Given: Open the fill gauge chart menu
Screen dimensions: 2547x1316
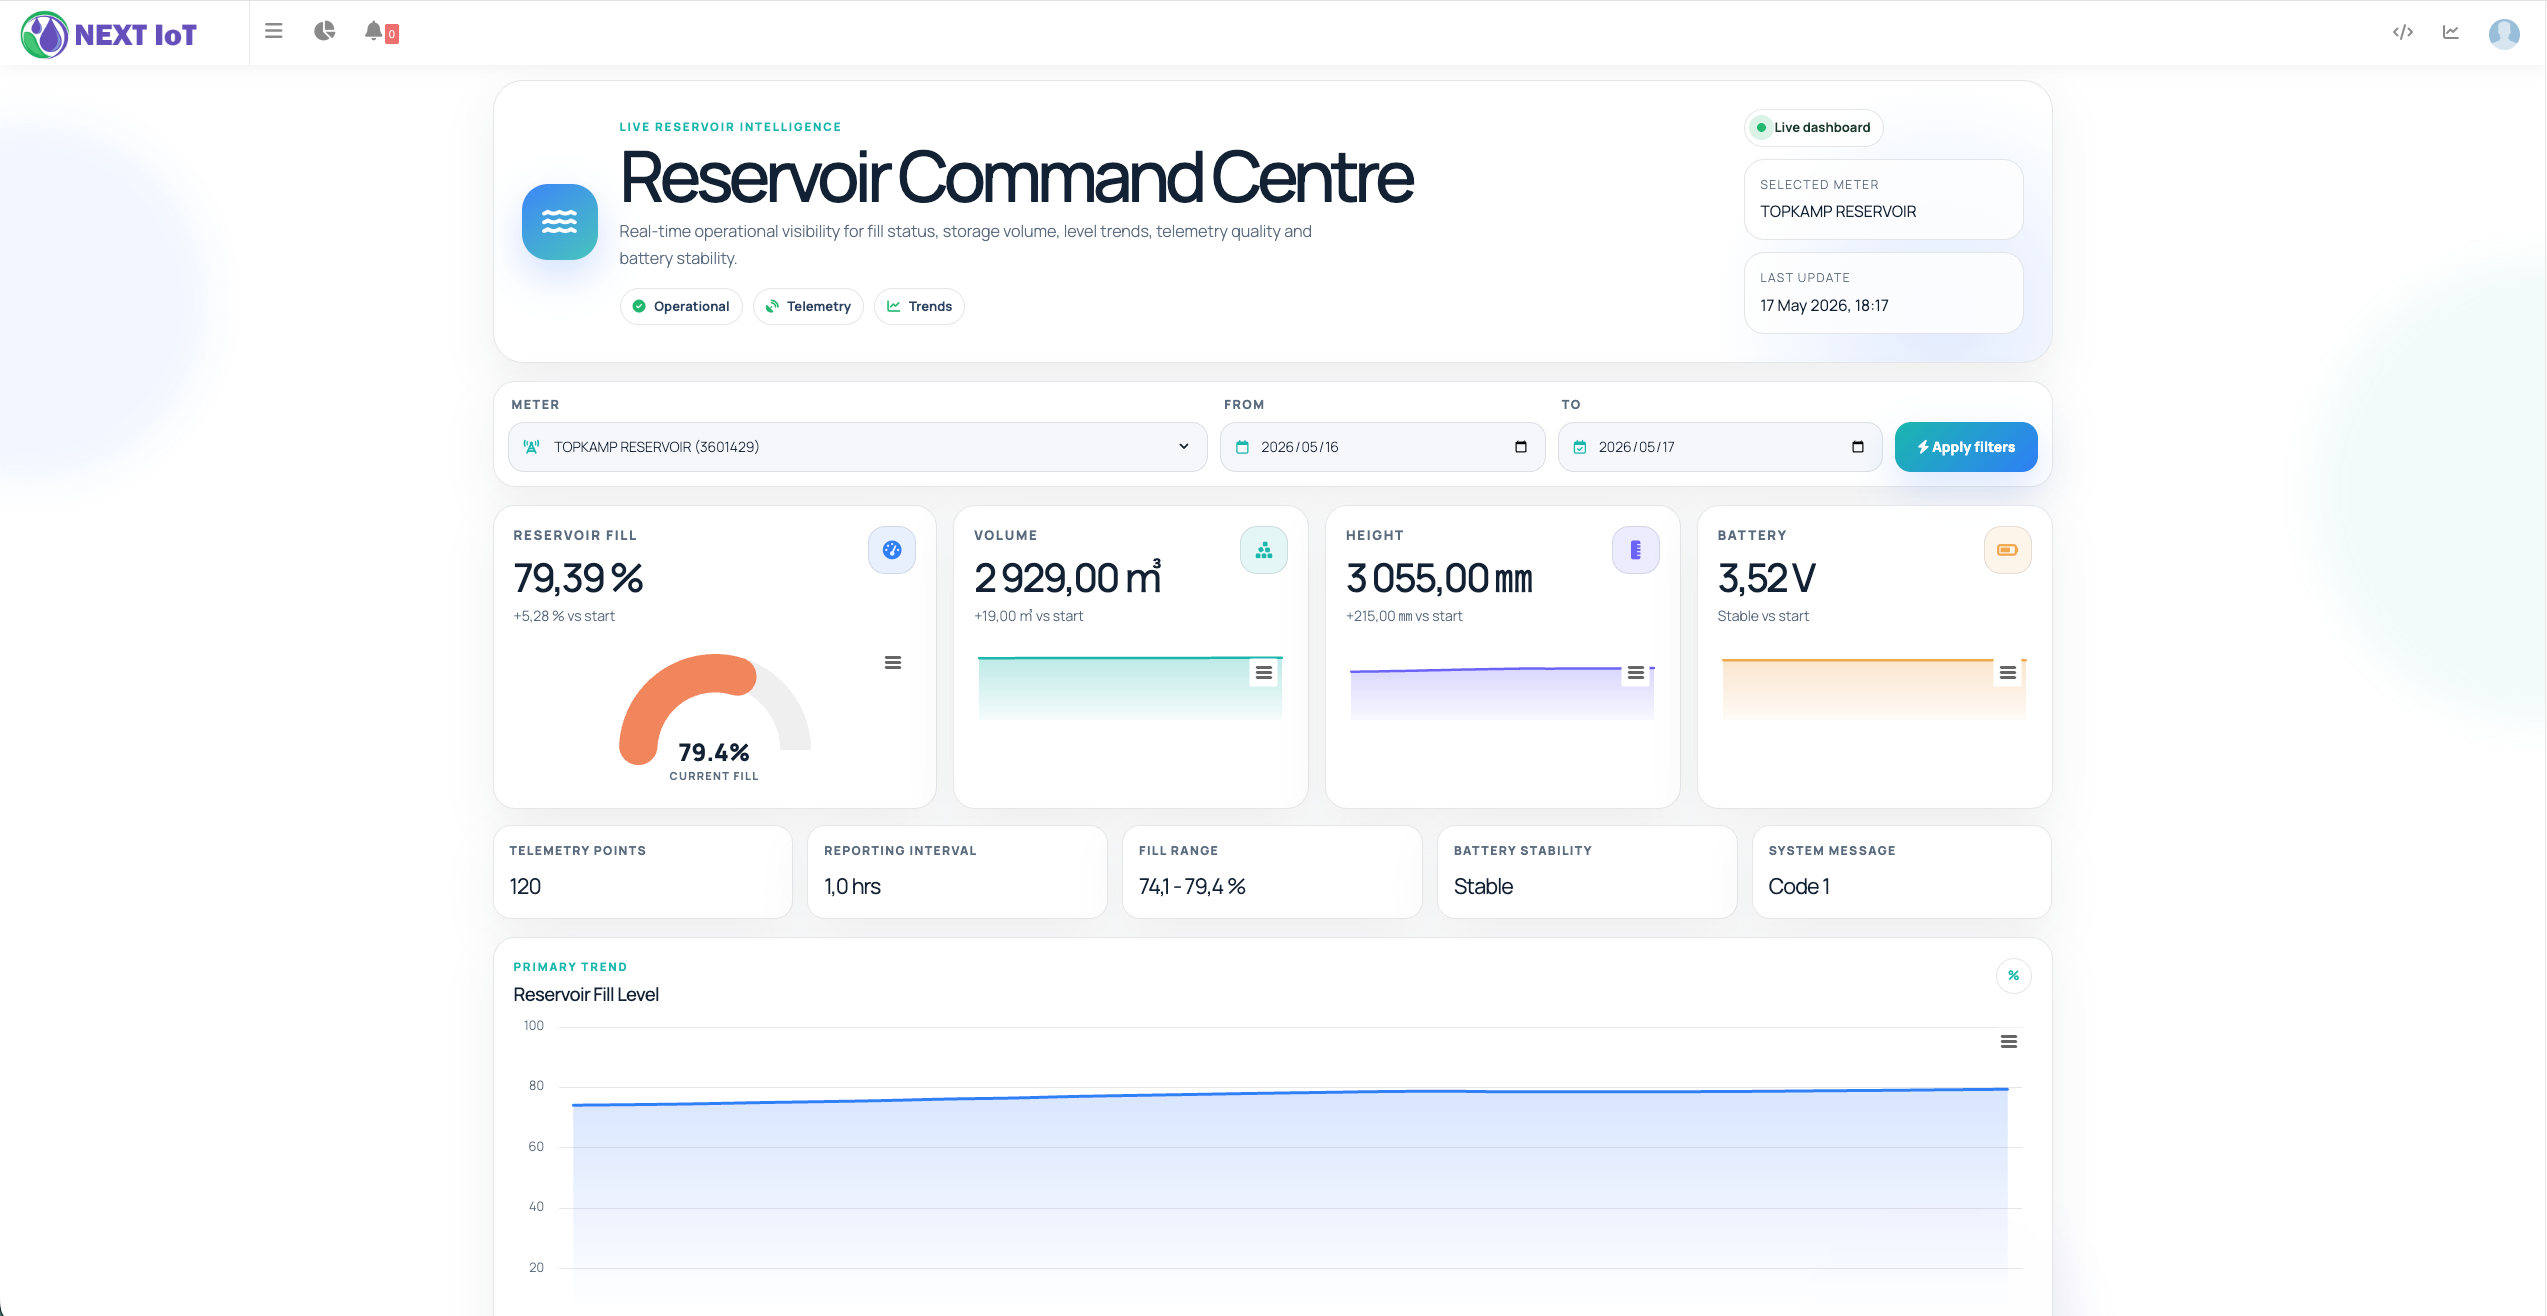Looking at the screenshot, I should click(x=892, y=663).
